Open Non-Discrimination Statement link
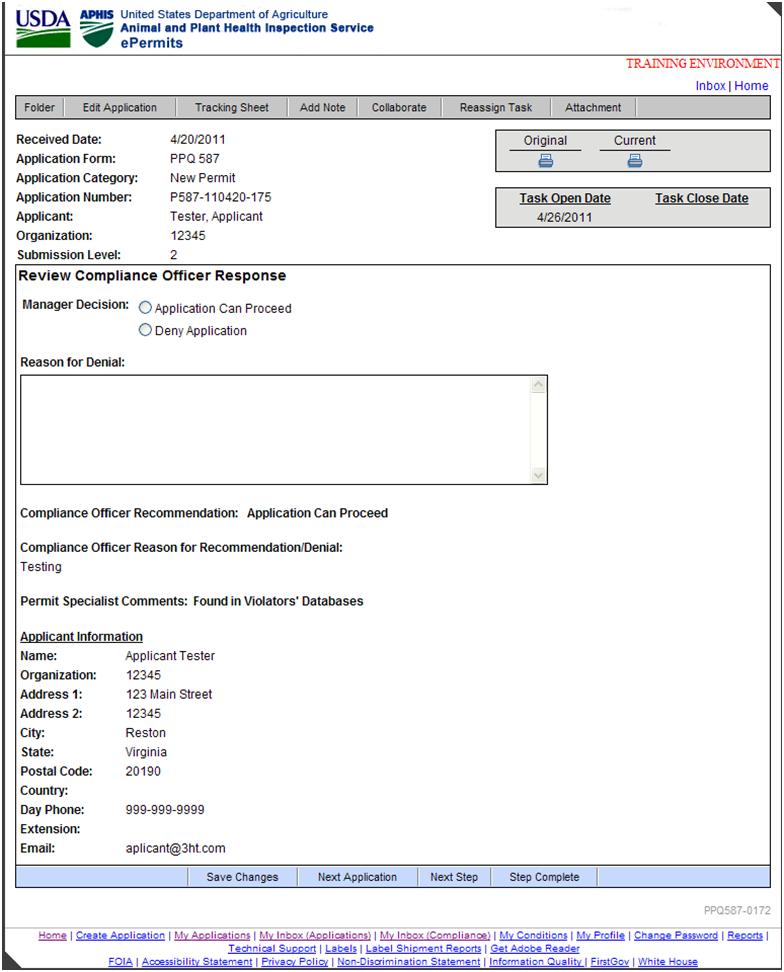This screenshot has height=972, width=784. click(x=408, y=961)
